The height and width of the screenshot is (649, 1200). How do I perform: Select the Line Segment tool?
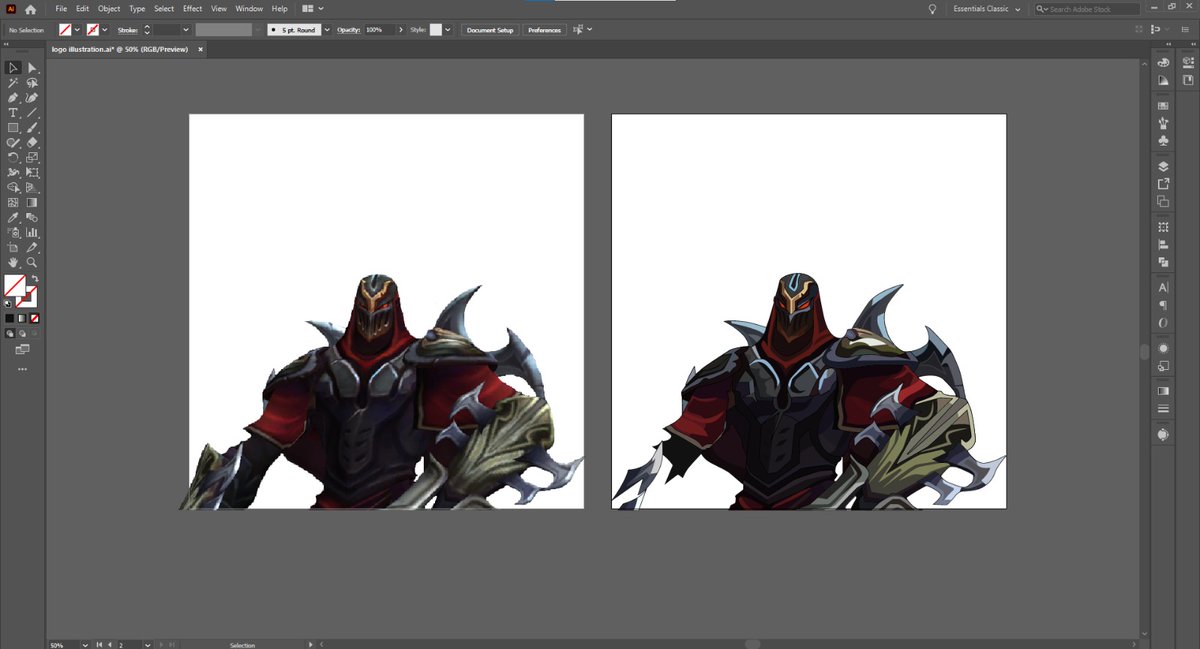click(x=32, y=113)
